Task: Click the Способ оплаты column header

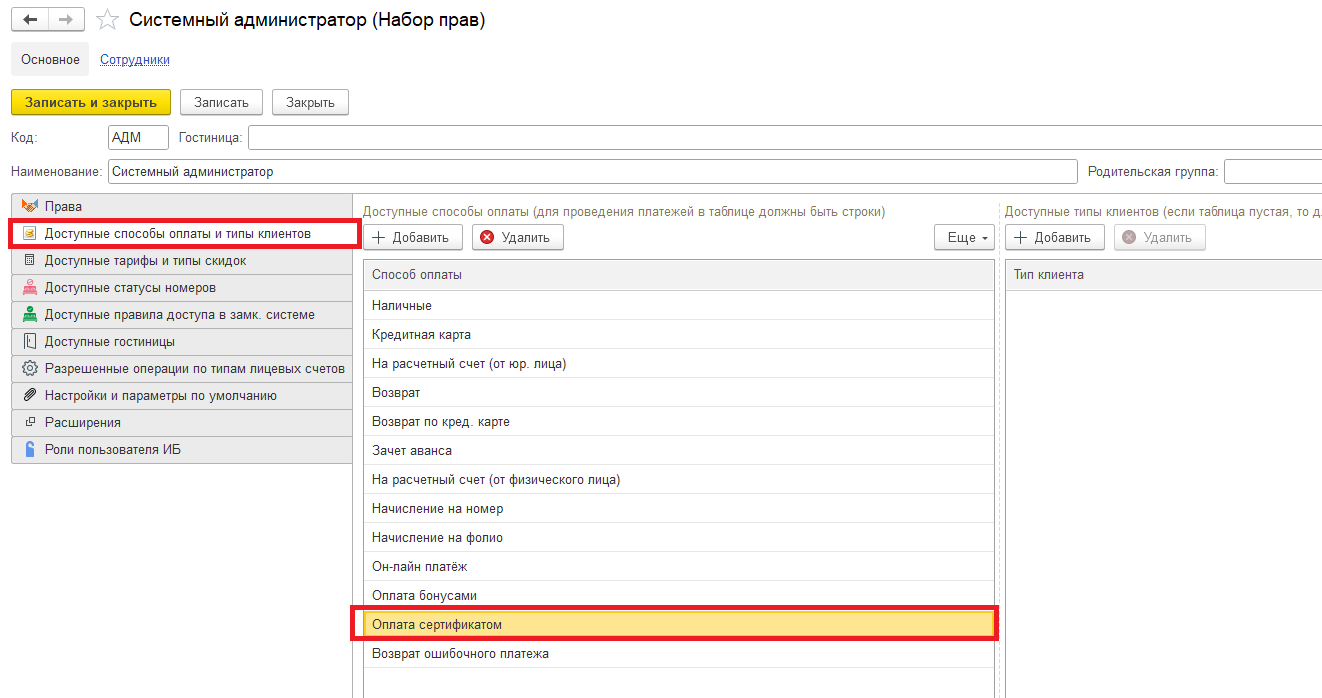Action: click(x=679, y=274)
